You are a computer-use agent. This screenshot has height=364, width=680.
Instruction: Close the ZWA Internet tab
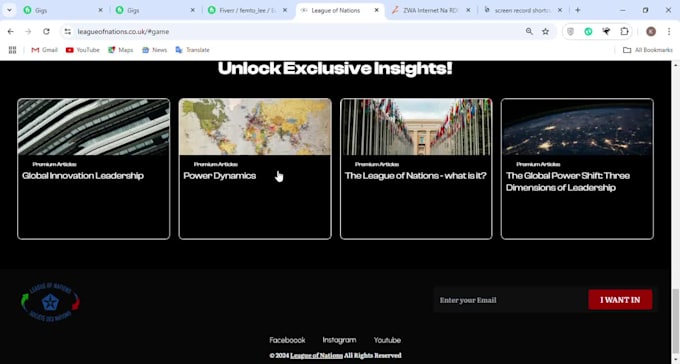(x=468, y=10)
